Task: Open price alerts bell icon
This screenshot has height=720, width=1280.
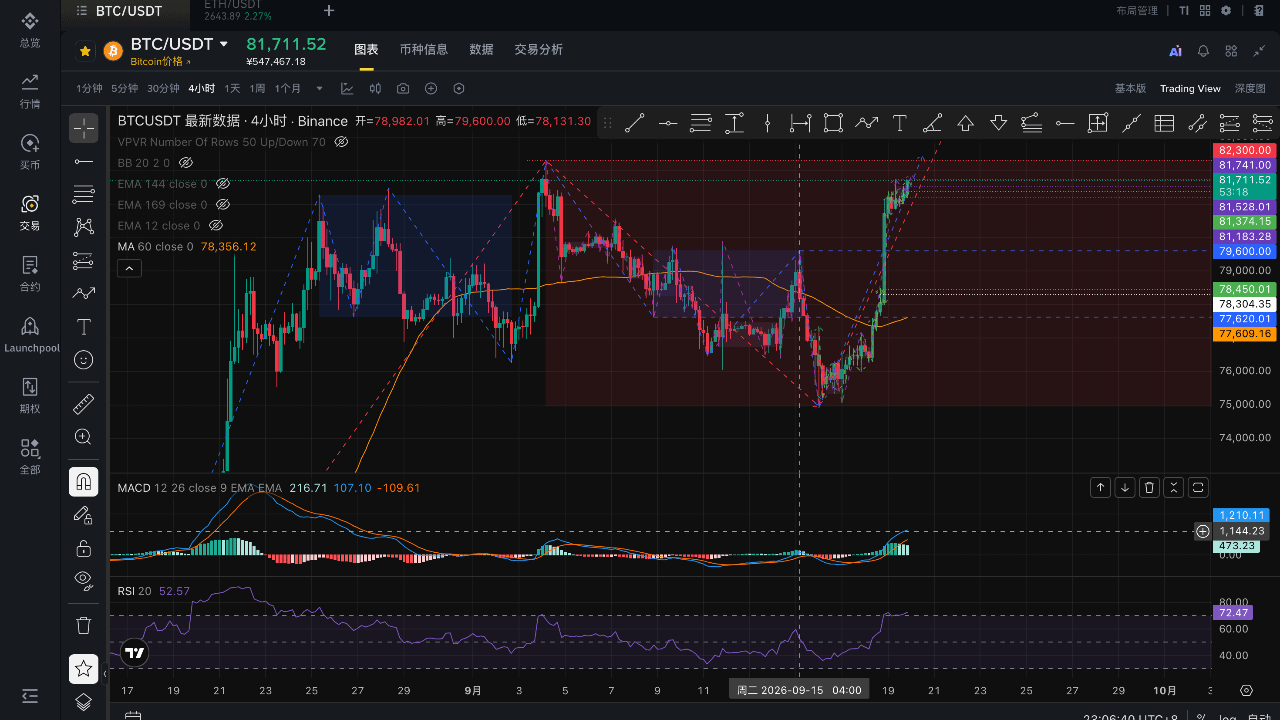Action: click(x=1204, y=51)
